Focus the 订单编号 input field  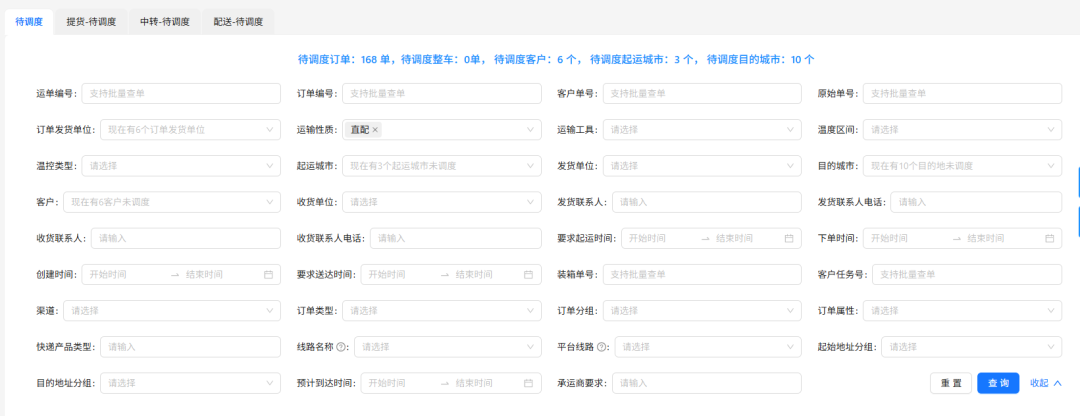tap(442, 94)
